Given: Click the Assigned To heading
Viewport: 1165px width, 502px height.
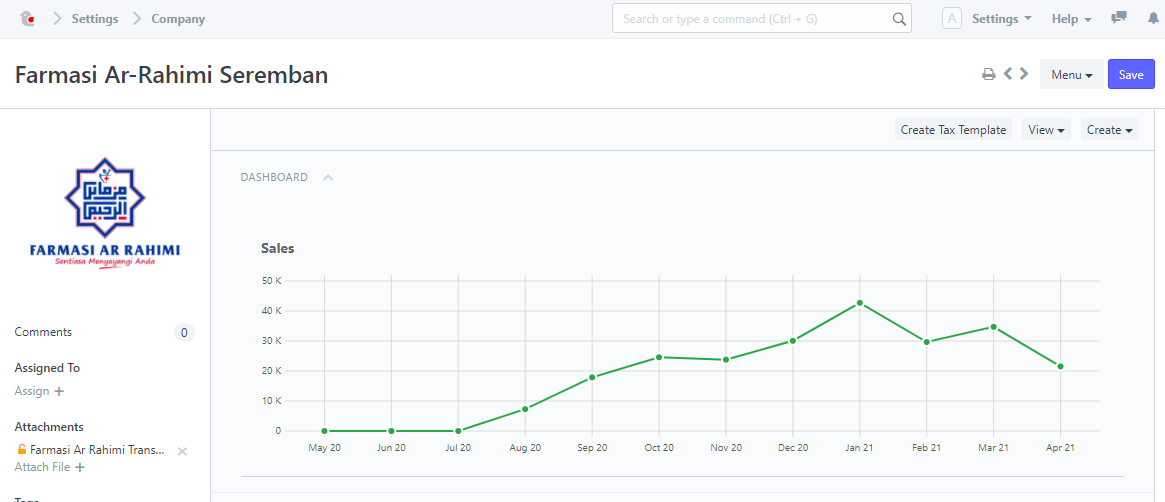Looking at the screenshot, I should tap(48, 368).
